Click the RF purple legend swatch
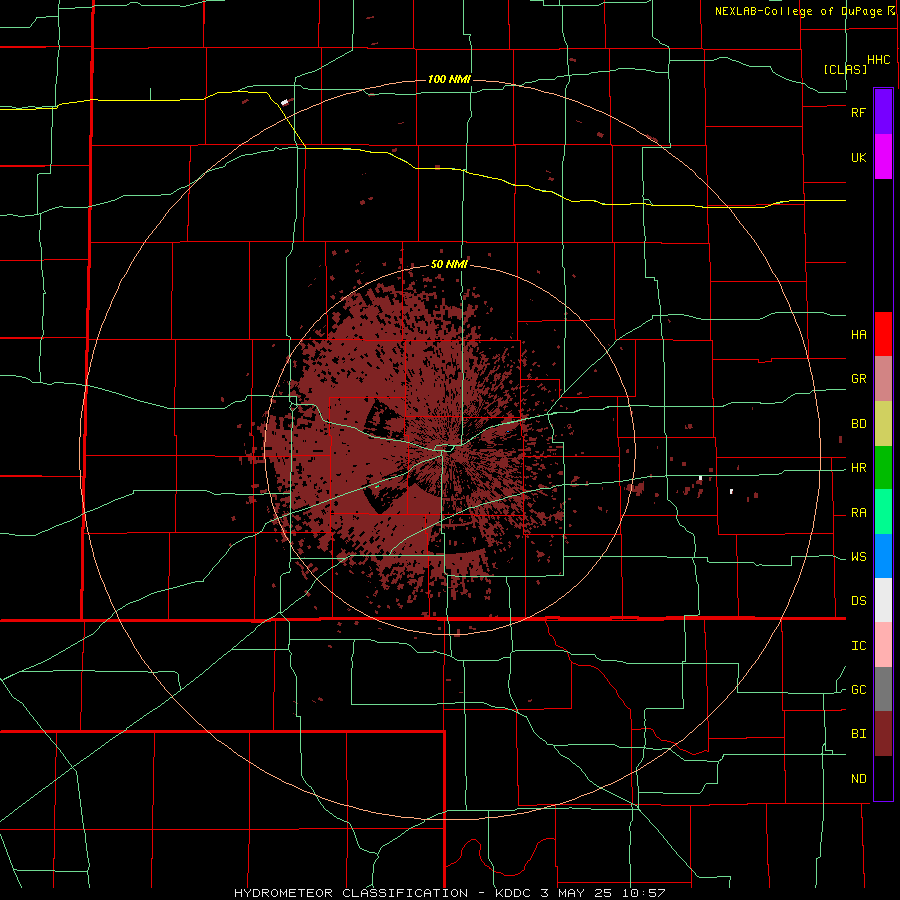The height and width of the screenshot is (900, 900). click(x=883, y=112)
